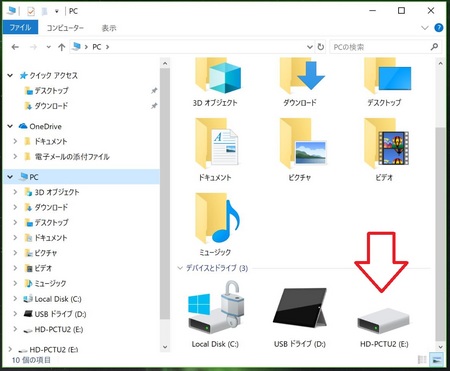This screenshot has width=450, height=371.
Task: Click main pane scroll down arrow
Action: pos(440,347)
